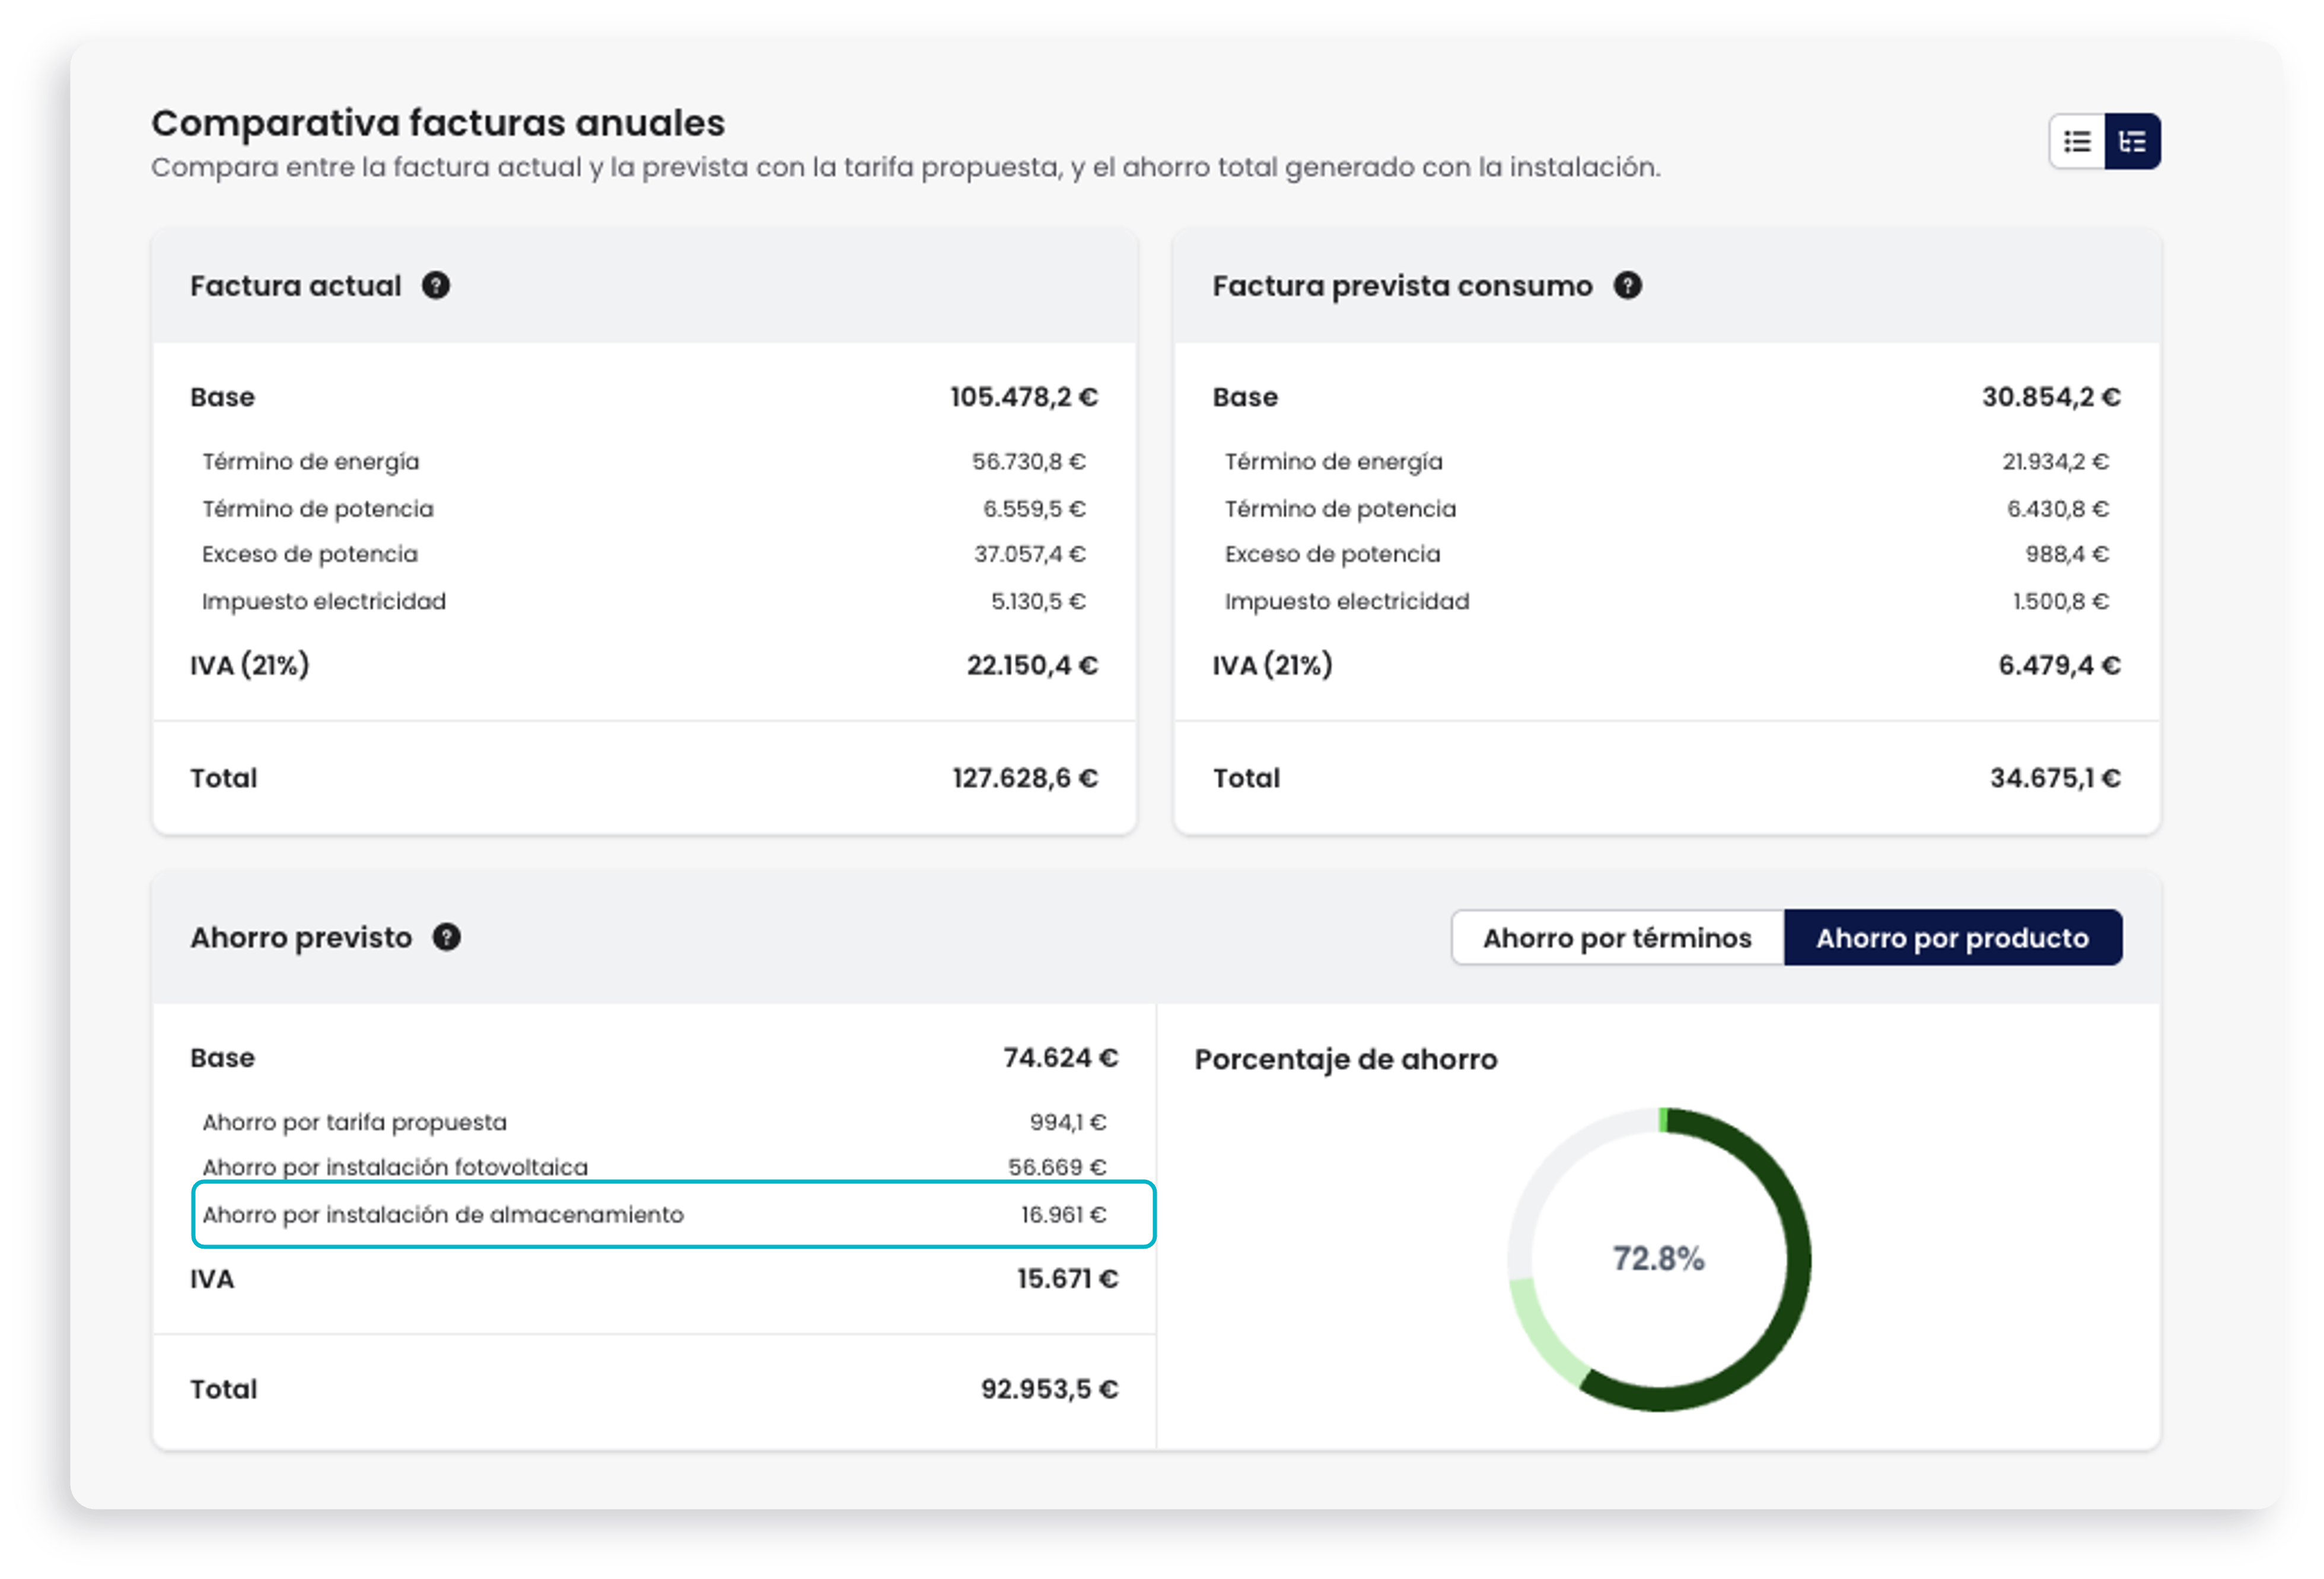
Task: Open the help icon next to Factura actual
Action: pyautogui.click(x=435, y=286)
